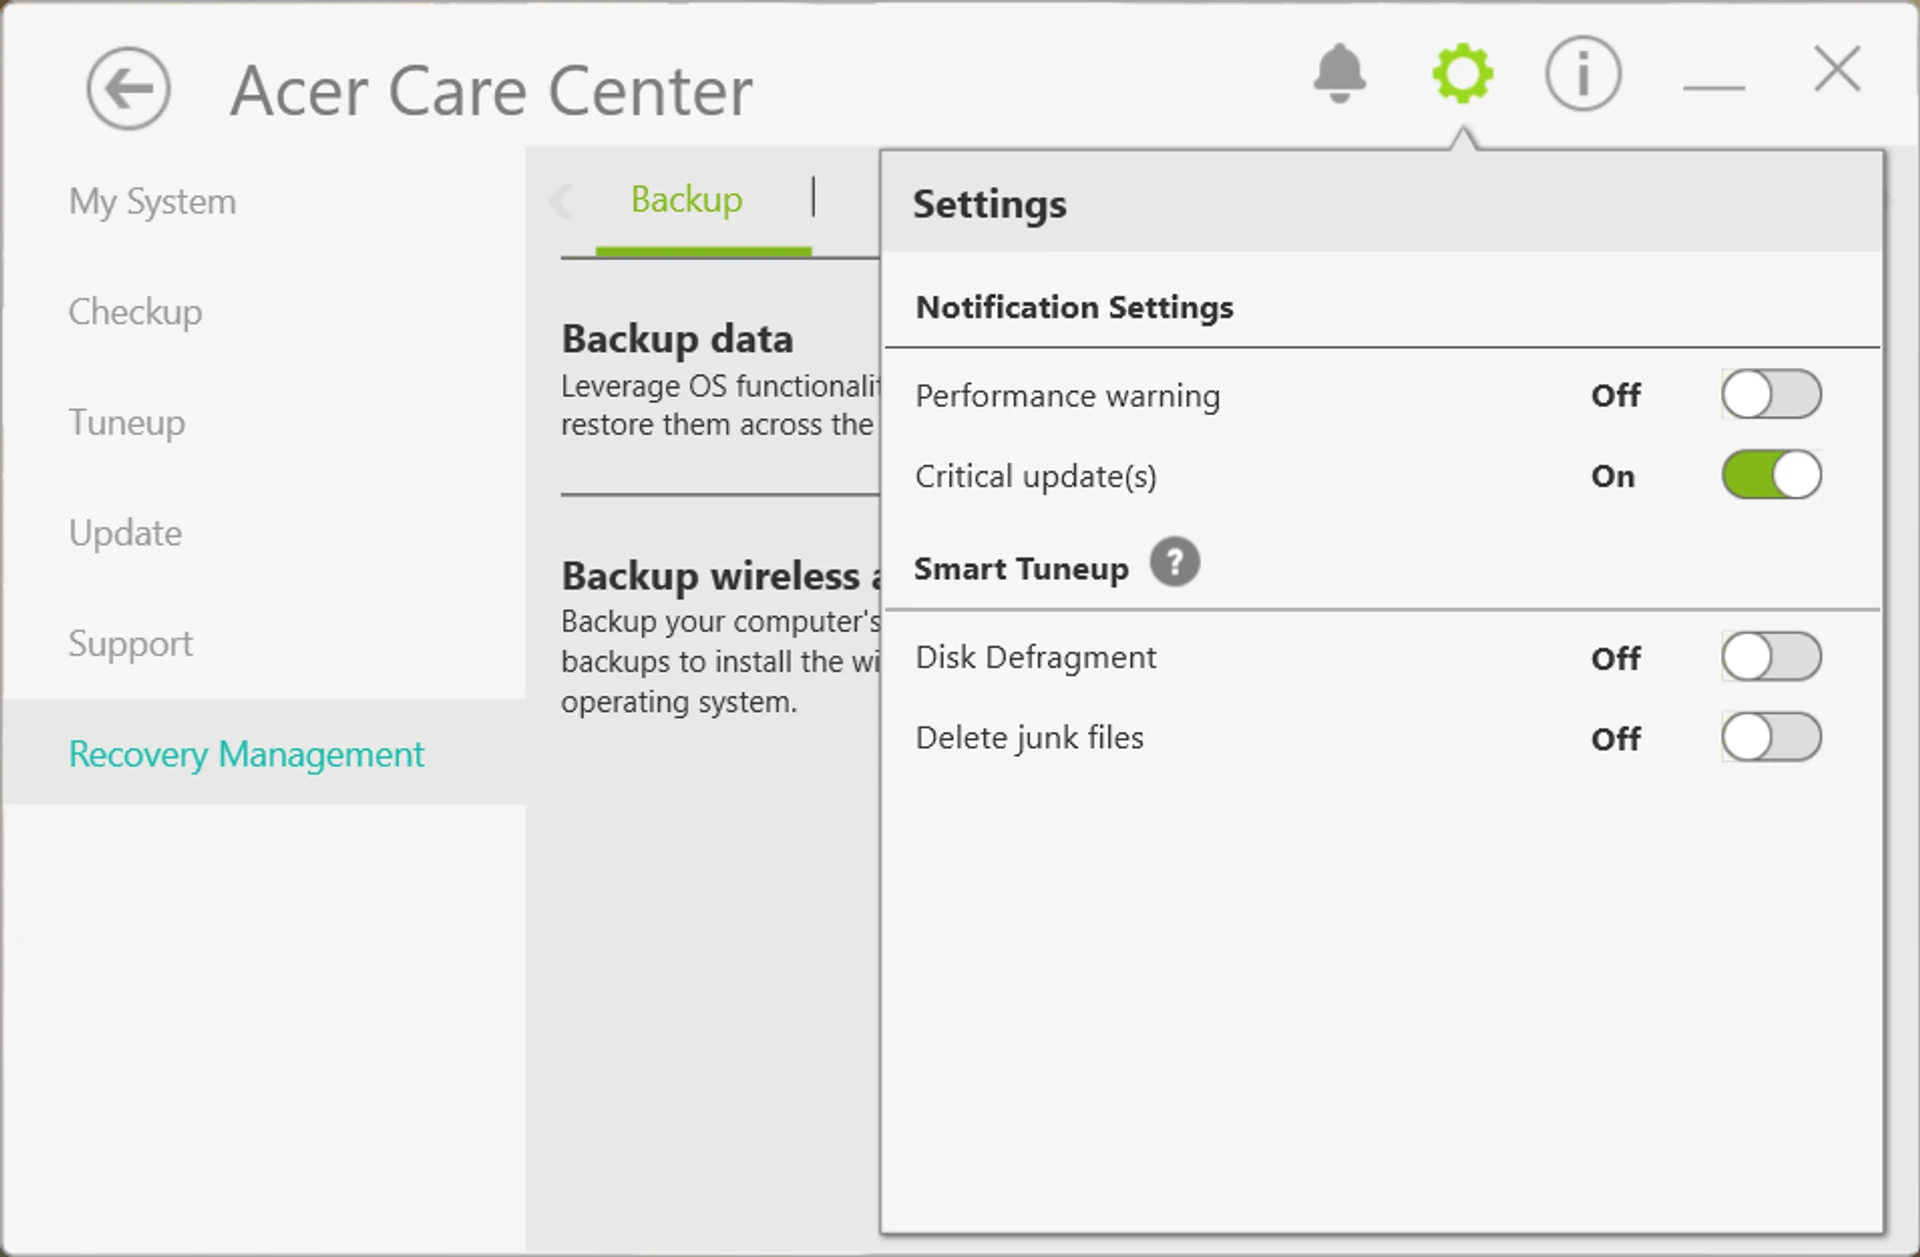Click the Off status beside Disk Defragment
Image resolution: width=1920 pixels, height=1257 pixels.
point(1615,658)
